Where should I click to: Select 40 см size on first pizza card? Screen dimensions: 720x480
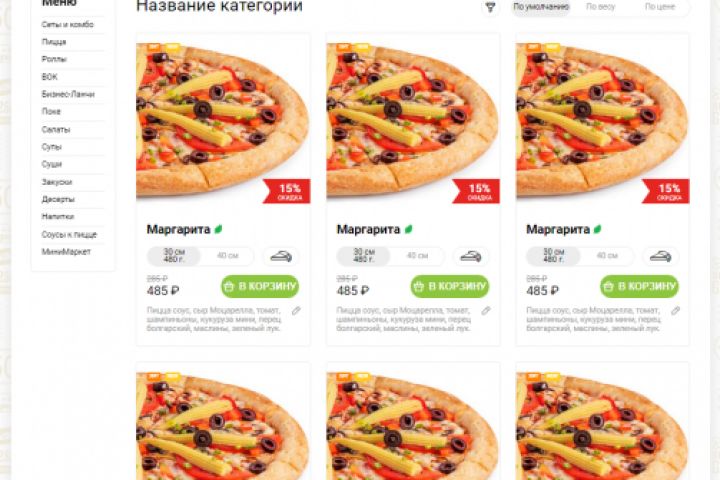point(227,256)
